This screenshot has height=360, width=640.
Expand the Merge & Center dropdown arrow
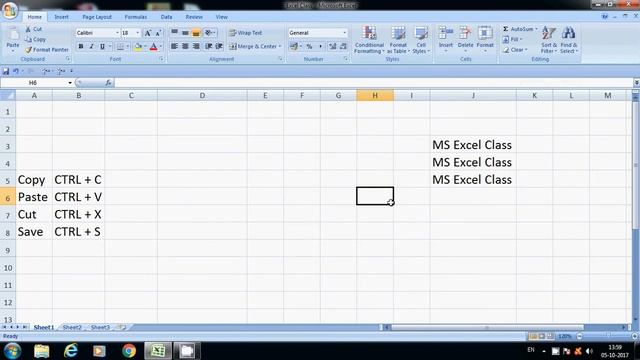pos(280,47)
